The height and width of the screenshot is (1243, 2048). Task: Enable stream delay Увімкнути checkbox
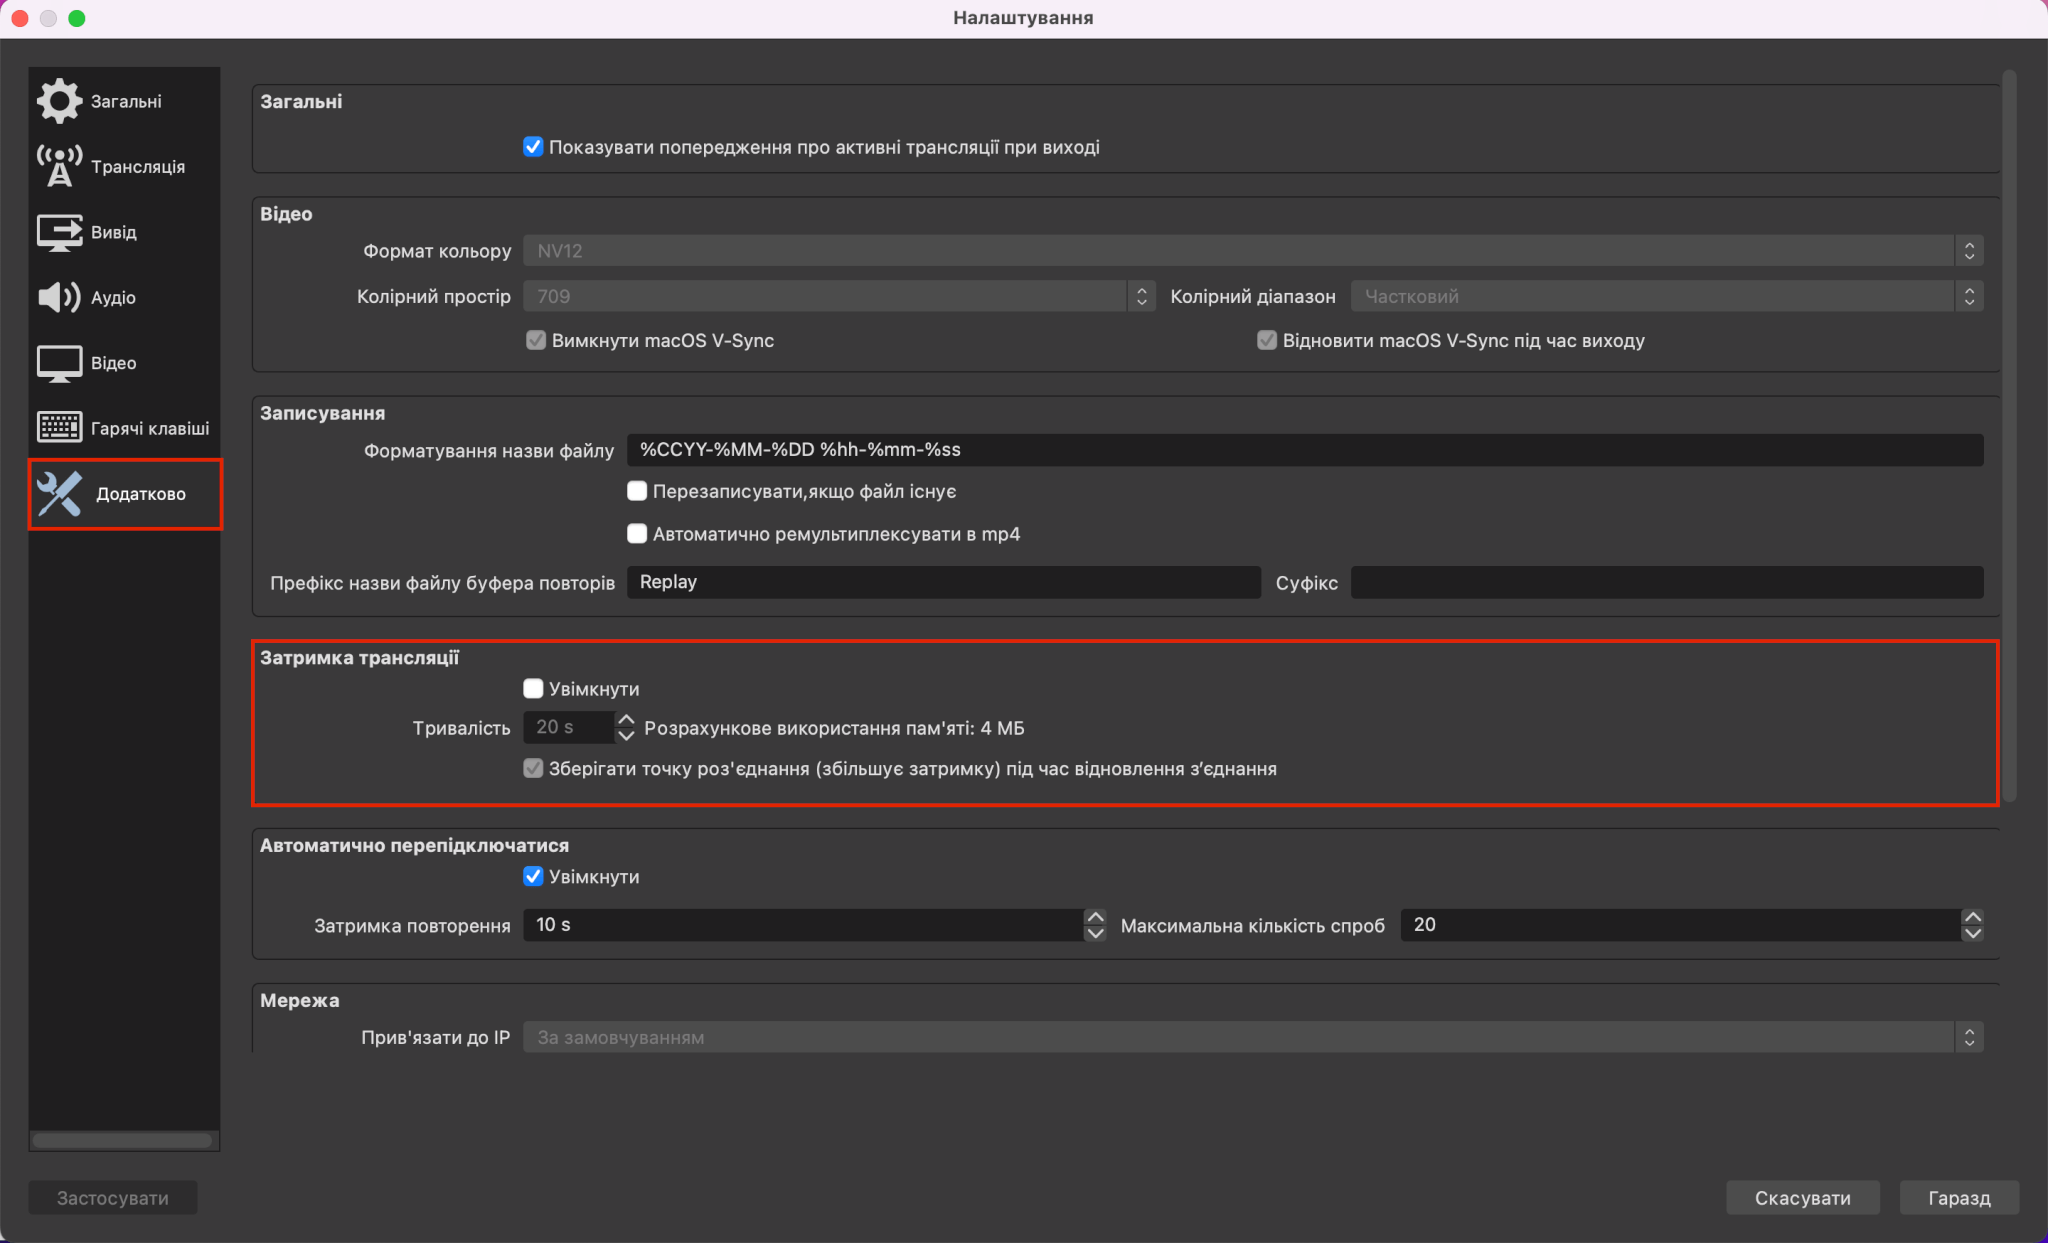[x=533, y=689]
